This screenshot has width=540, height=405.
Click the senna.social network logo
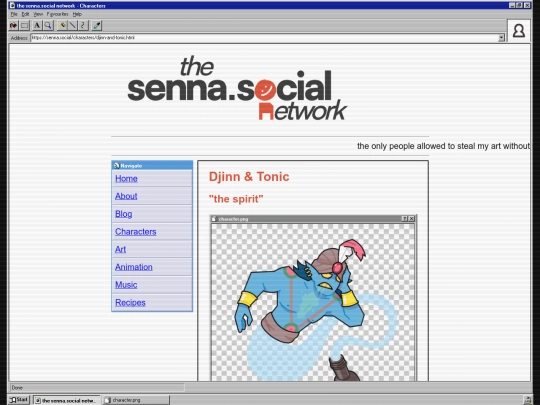tap(237, 89)
